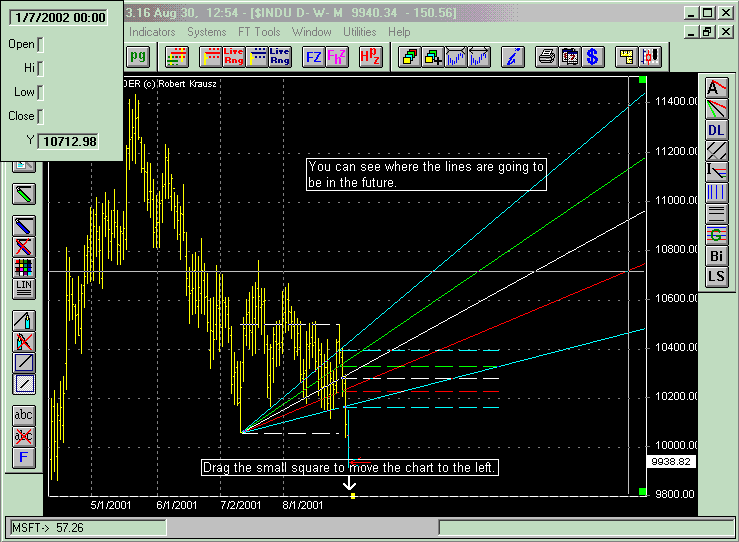The image size is (739, 542).
Task: Click the blue F button in left toolbar
Action: point(24,458)
